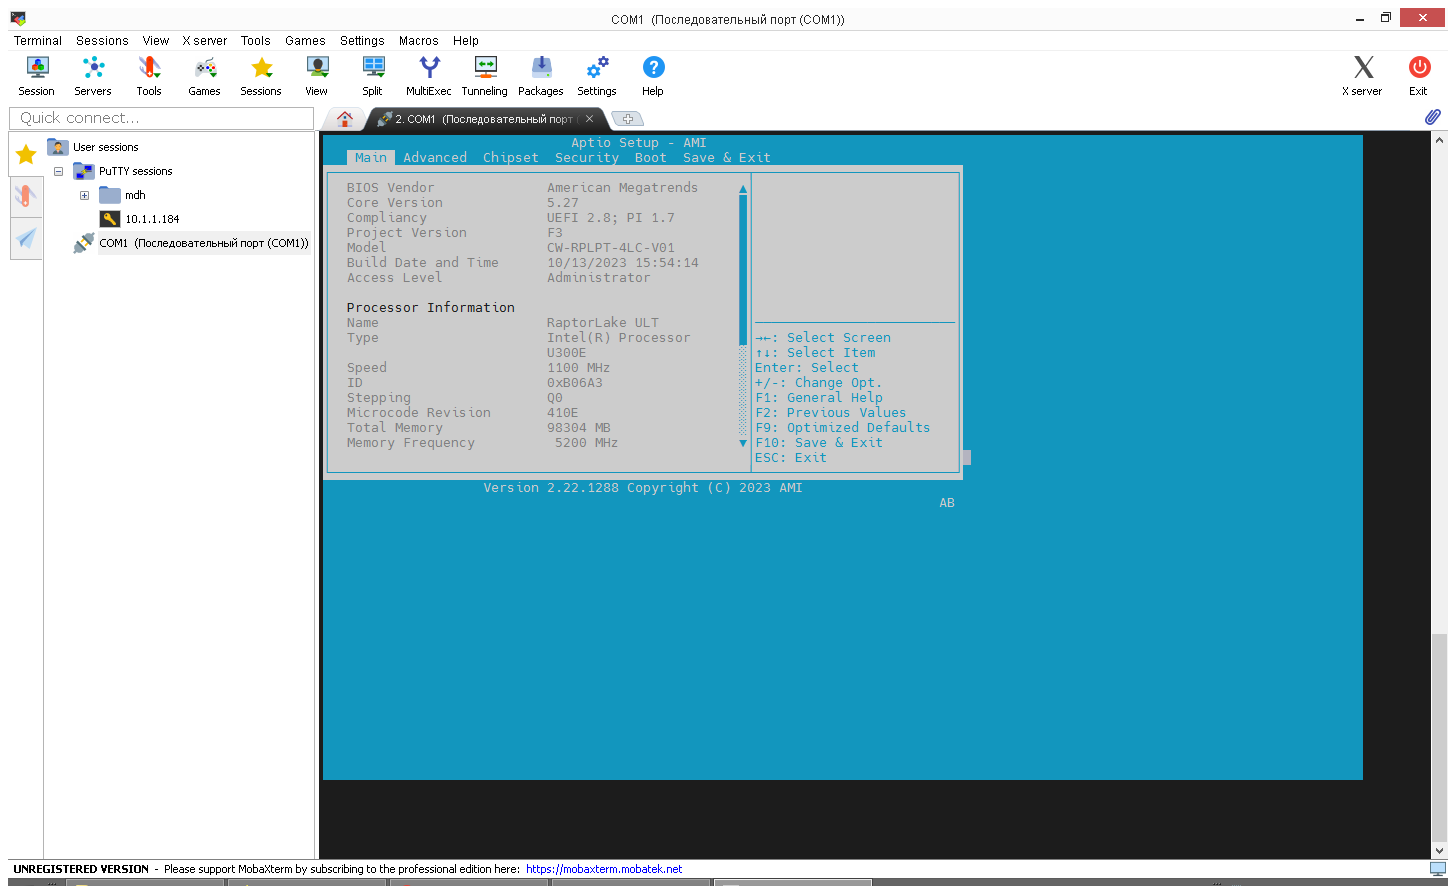
Task: Open the Settings gears toolbar icon
Action: [597, 76]
